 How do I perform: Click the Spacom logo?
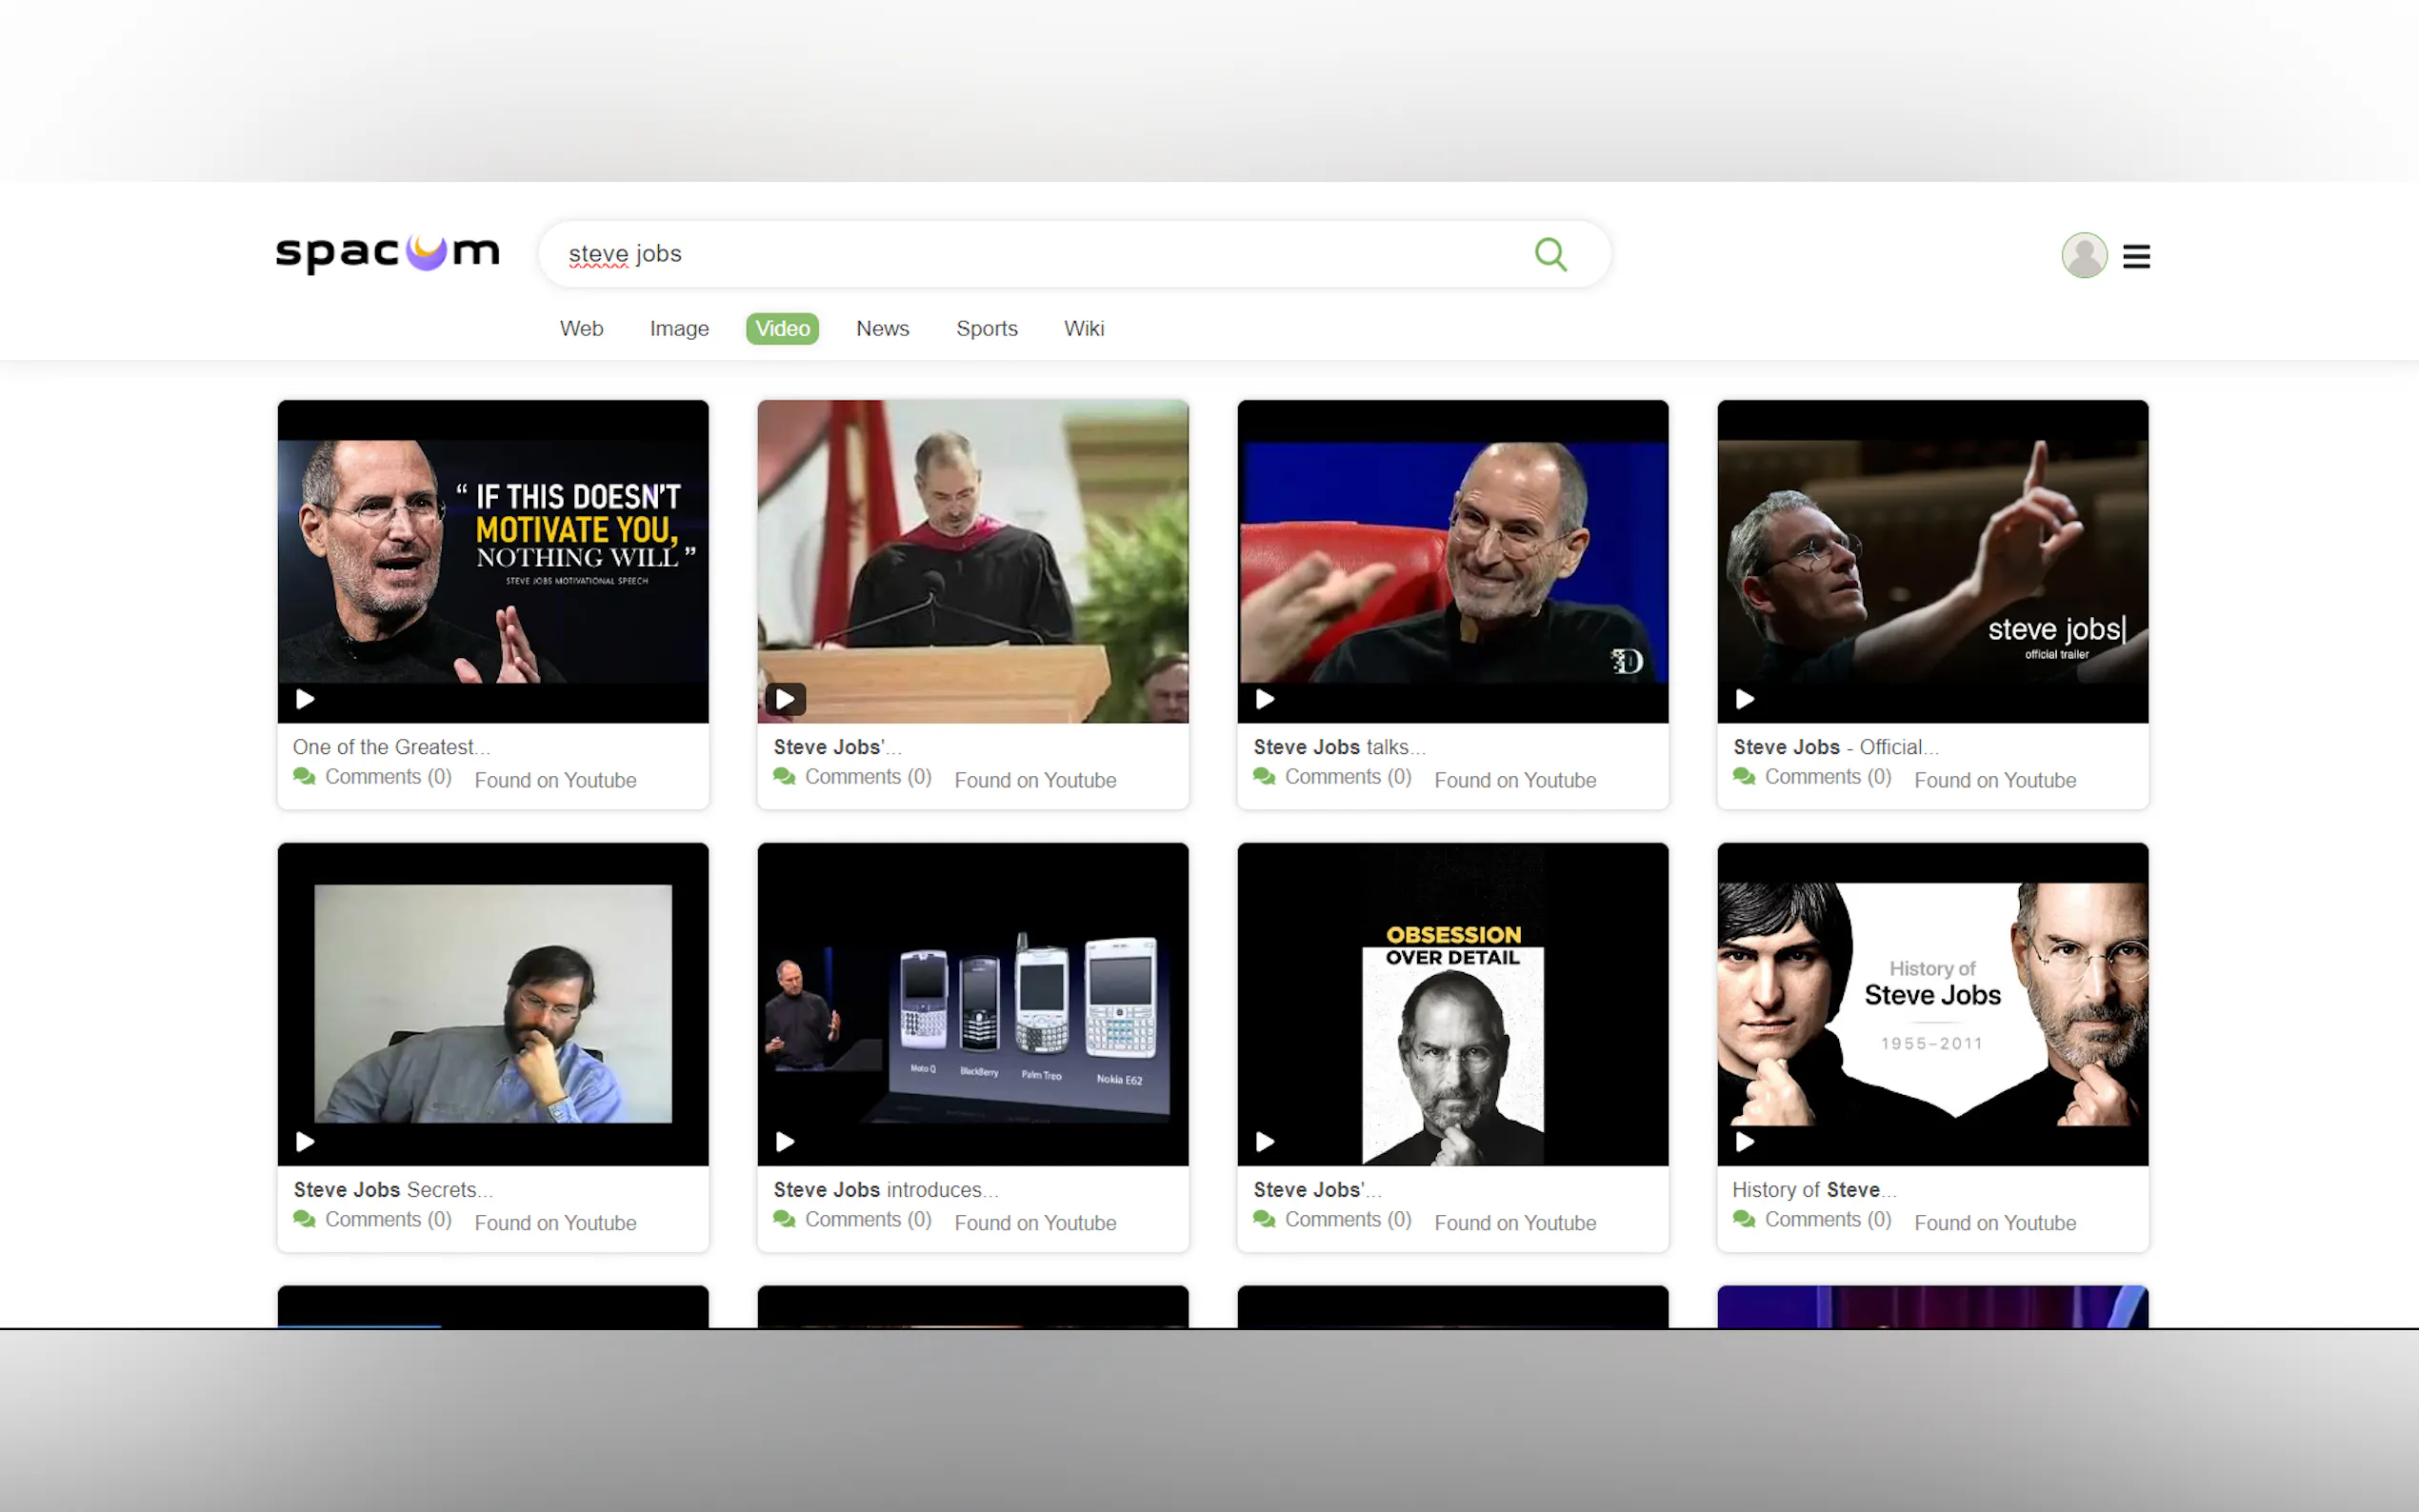[x=387, y=253]
